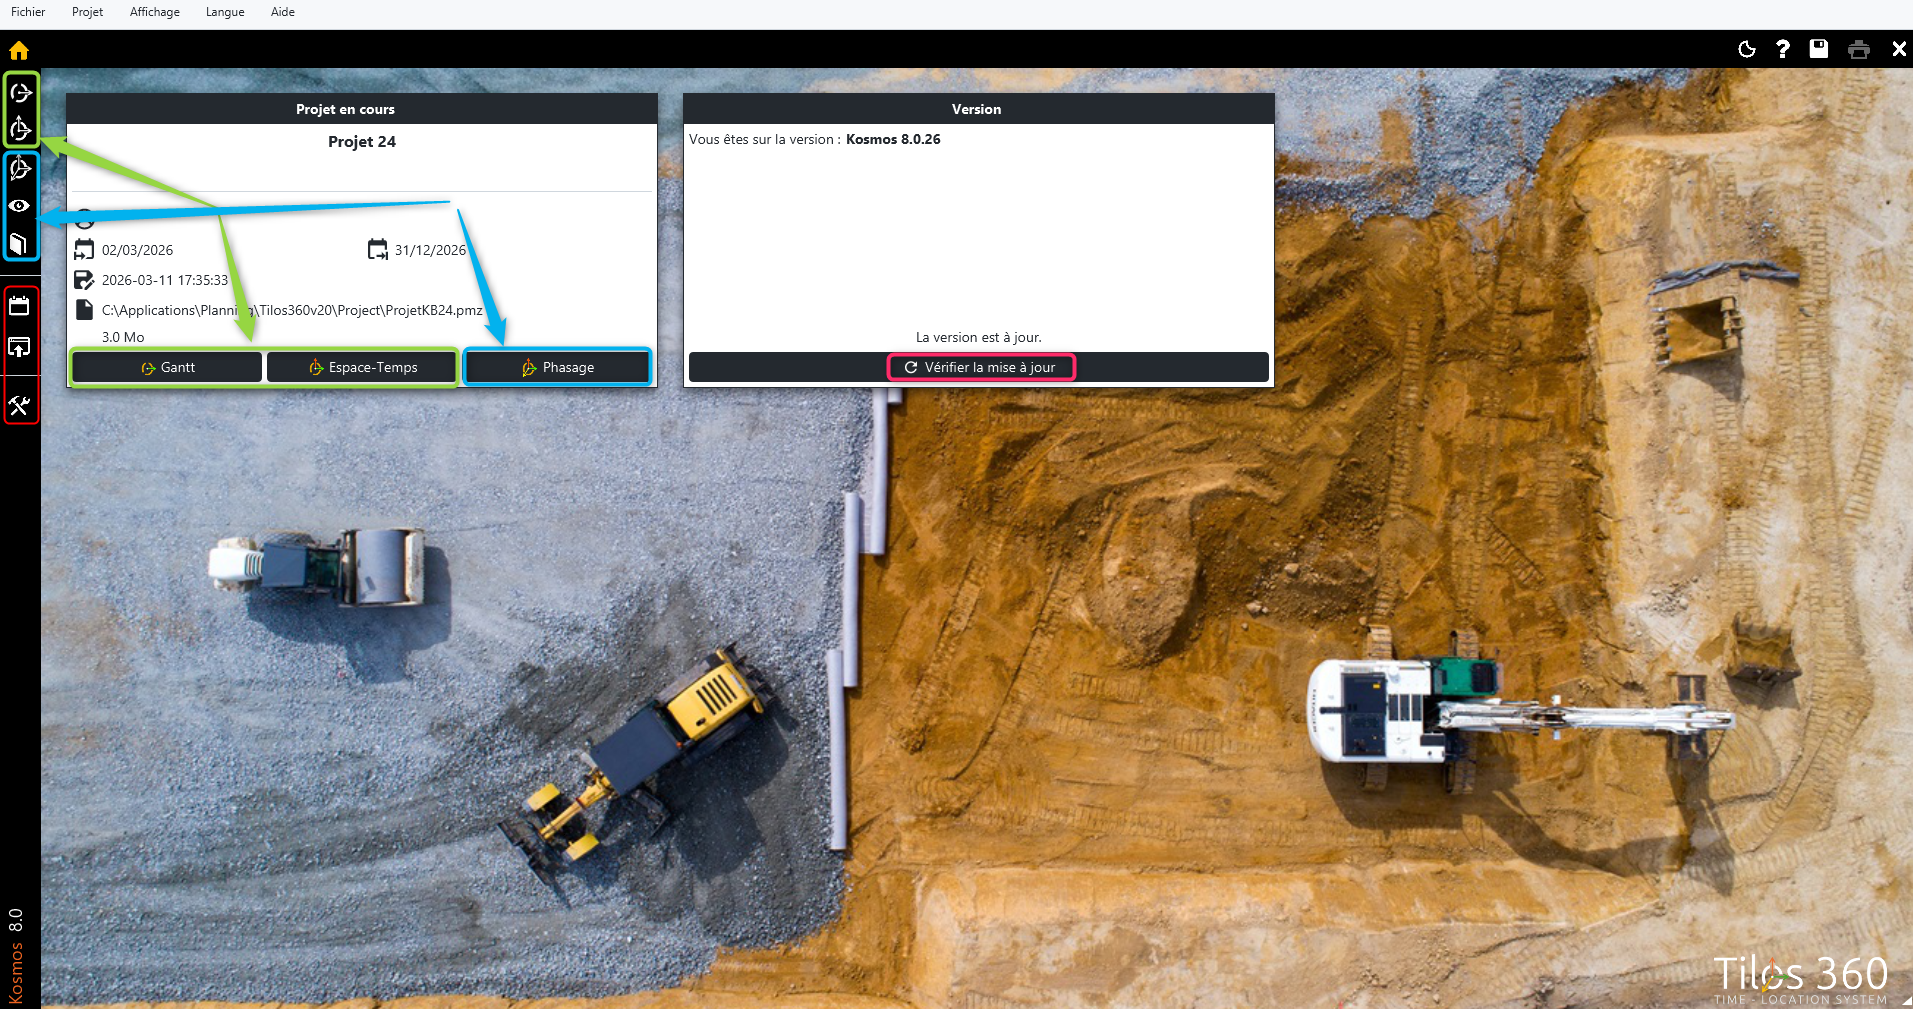Viewport: 1913px width, 1009px height.
Task: Toggle dark mode with the moon icon
Action: (x=1747, y=49)
